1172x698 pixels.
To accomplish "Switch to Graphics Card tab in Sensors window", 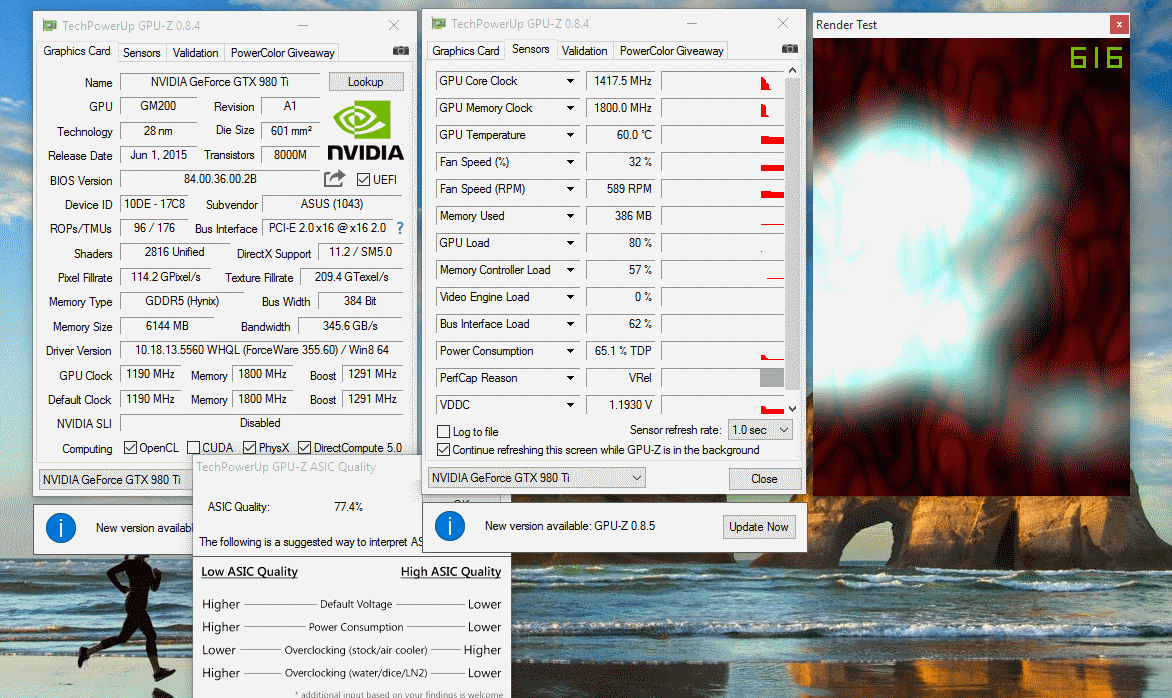I will click(x=466, y=50).
